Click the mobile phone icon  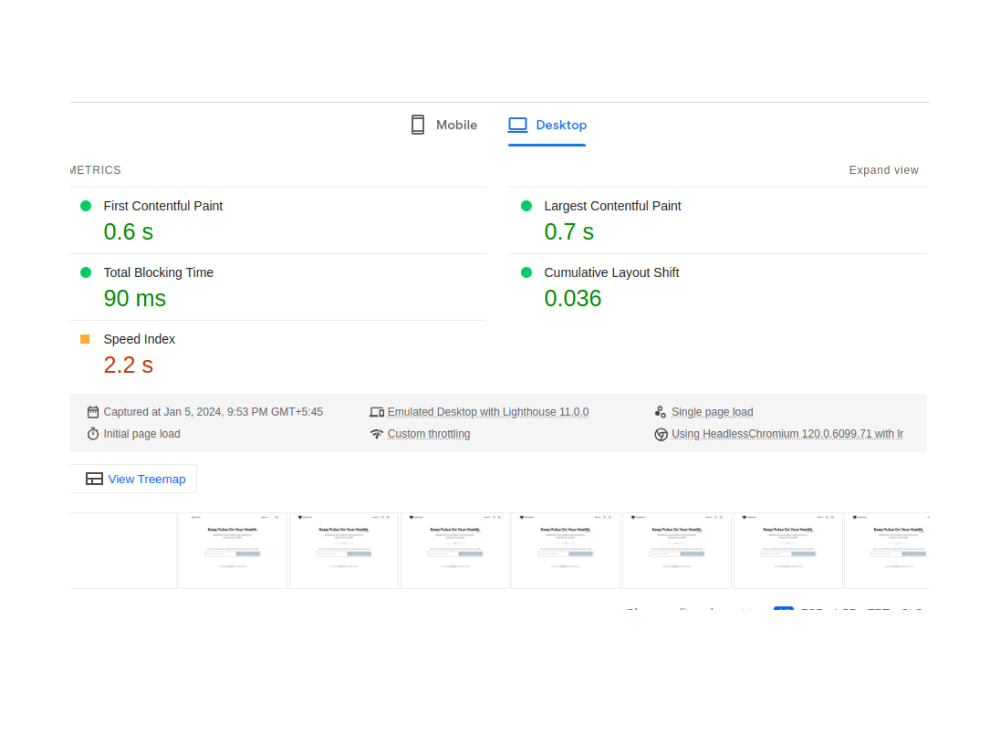[x=418, y=125]
